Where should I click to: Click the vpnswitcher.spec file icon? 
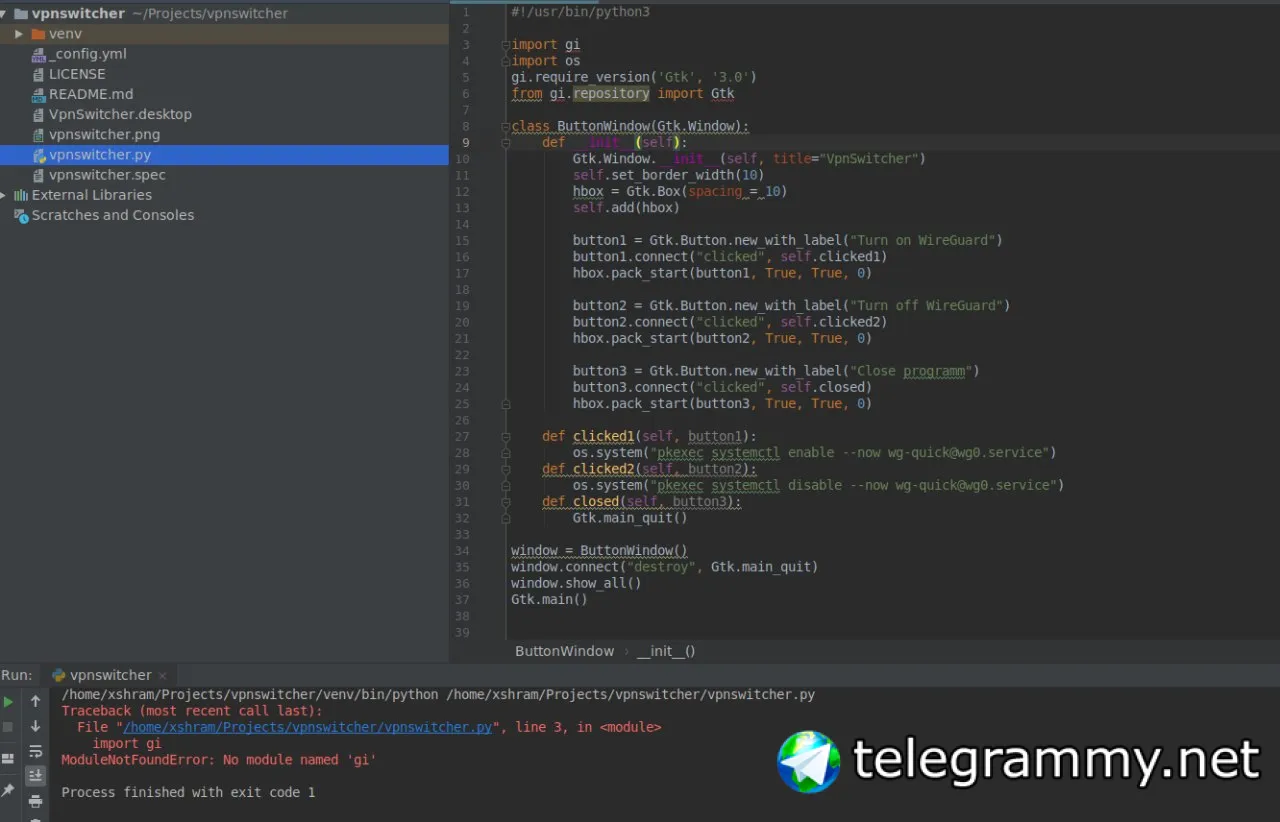[x=39, y=175]
